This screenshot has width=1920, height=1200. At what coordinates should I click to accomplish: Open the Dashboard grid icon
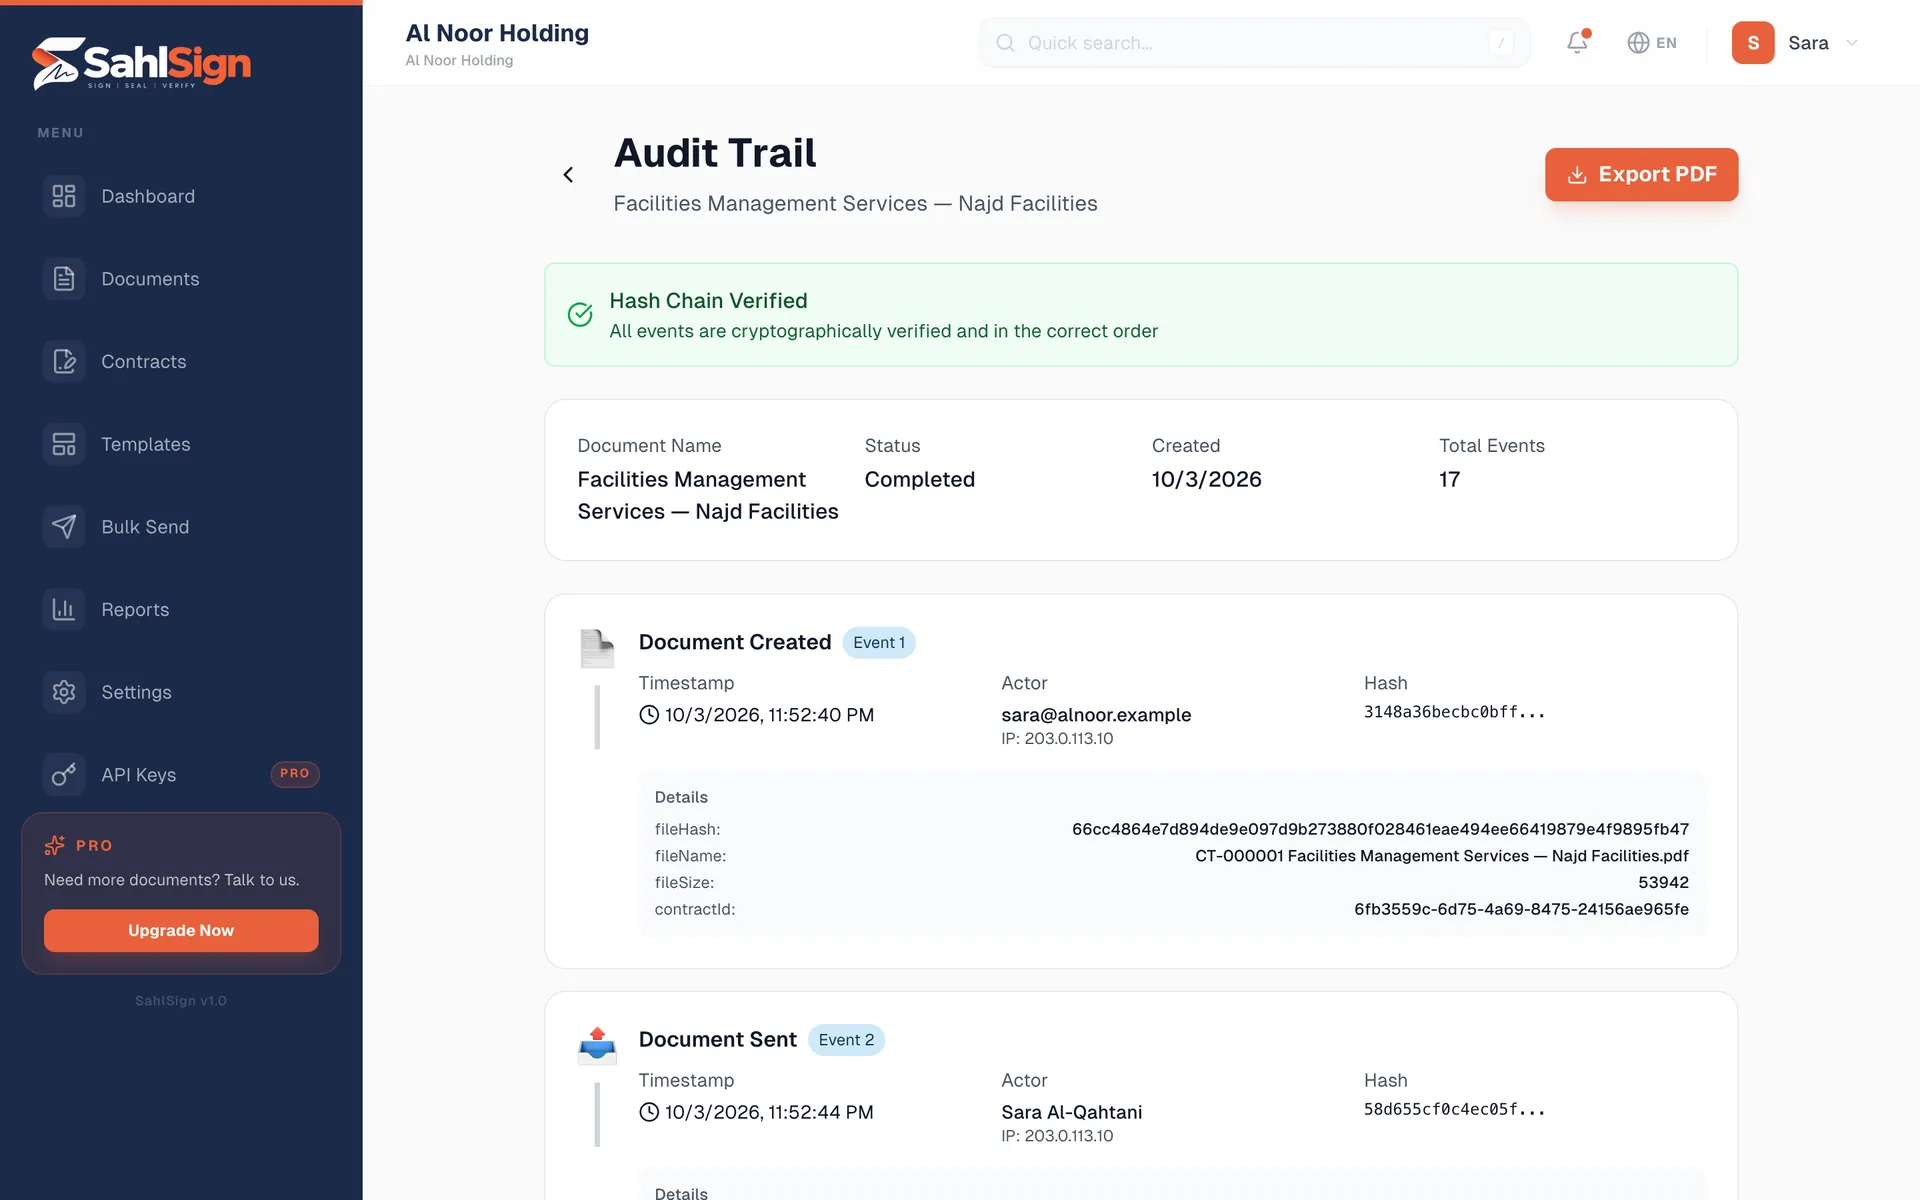click(64, 196)
